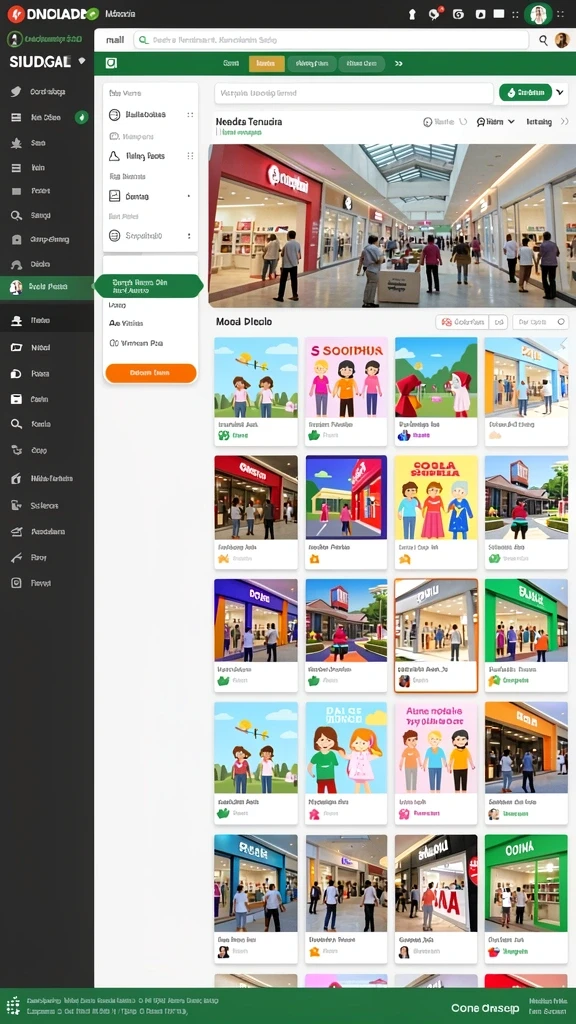Viewport: 576px width, 1024px height.
Task: Click the chart icon in the white side panel
Action: (x=114, y=196)
